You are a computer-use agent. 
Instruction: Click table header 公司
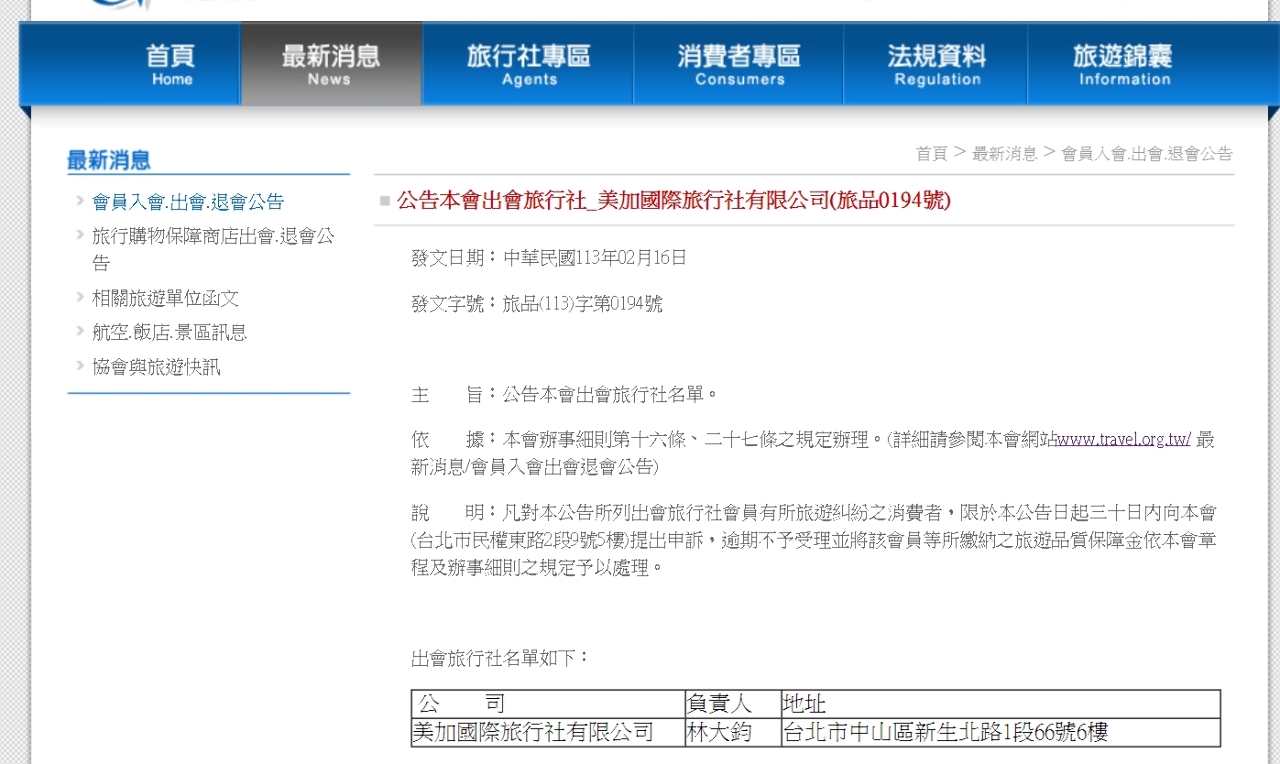[x=547, y=704]
